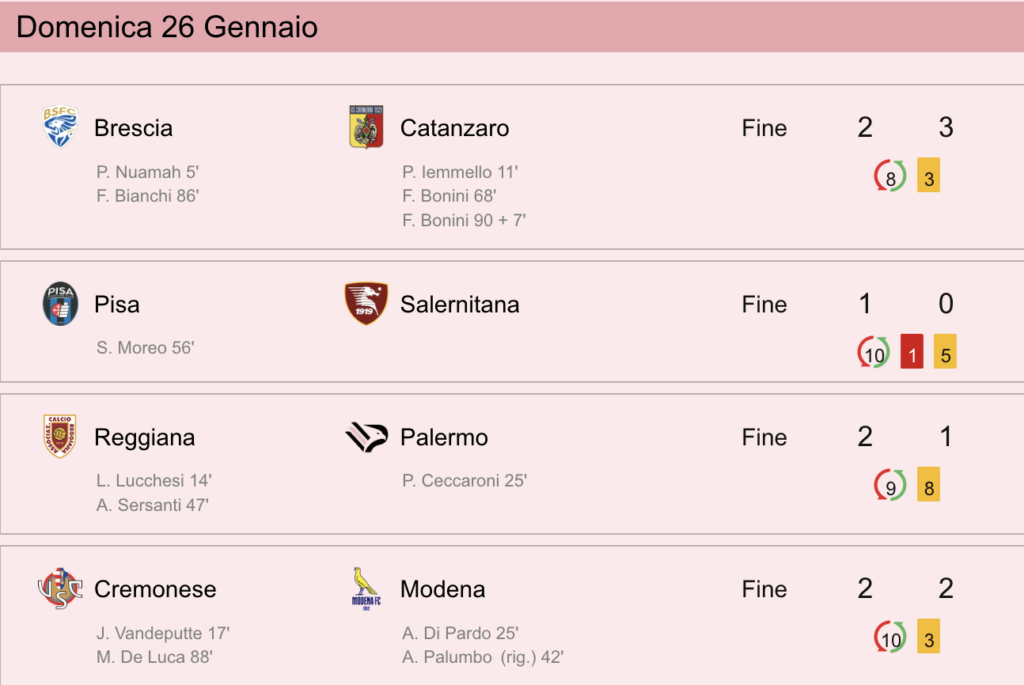This screenshot has width=1024, height=685.
Task: Click the Domenica 26 Gennaio date header
Action: pos(167,27)
